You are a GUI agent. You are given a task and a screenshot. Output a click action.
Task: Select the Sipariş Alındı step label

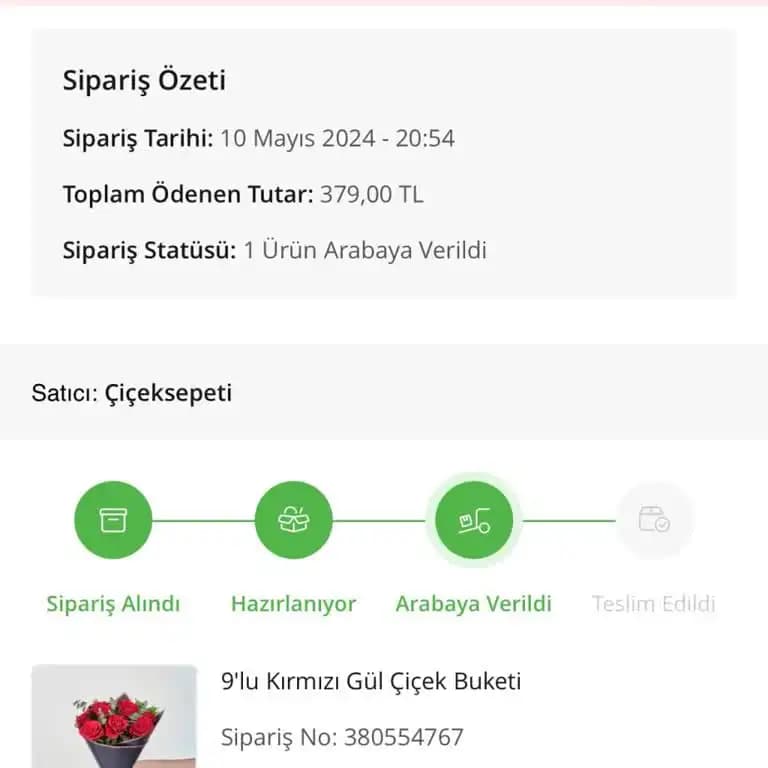click(x=113, y=604)
